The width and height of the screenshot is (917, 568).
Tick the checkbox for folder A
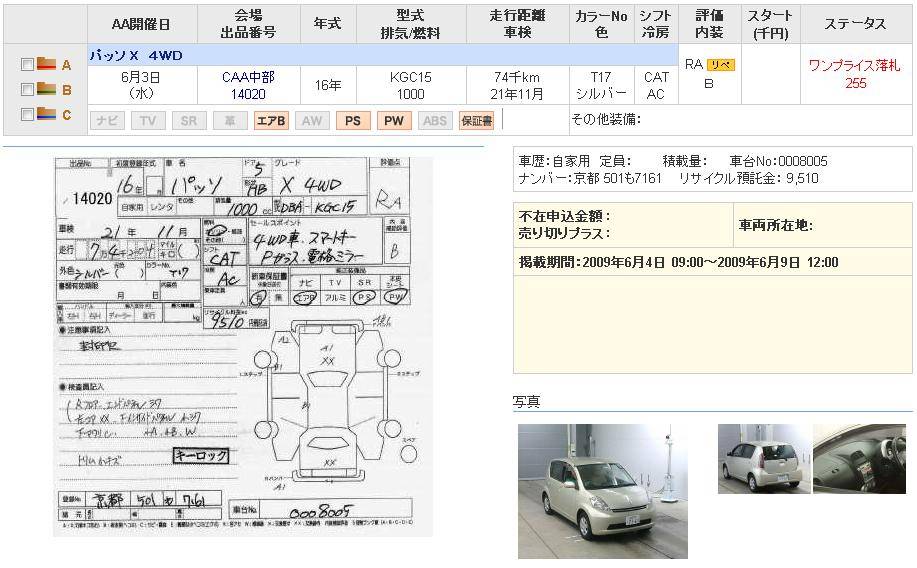click(27, 64)
